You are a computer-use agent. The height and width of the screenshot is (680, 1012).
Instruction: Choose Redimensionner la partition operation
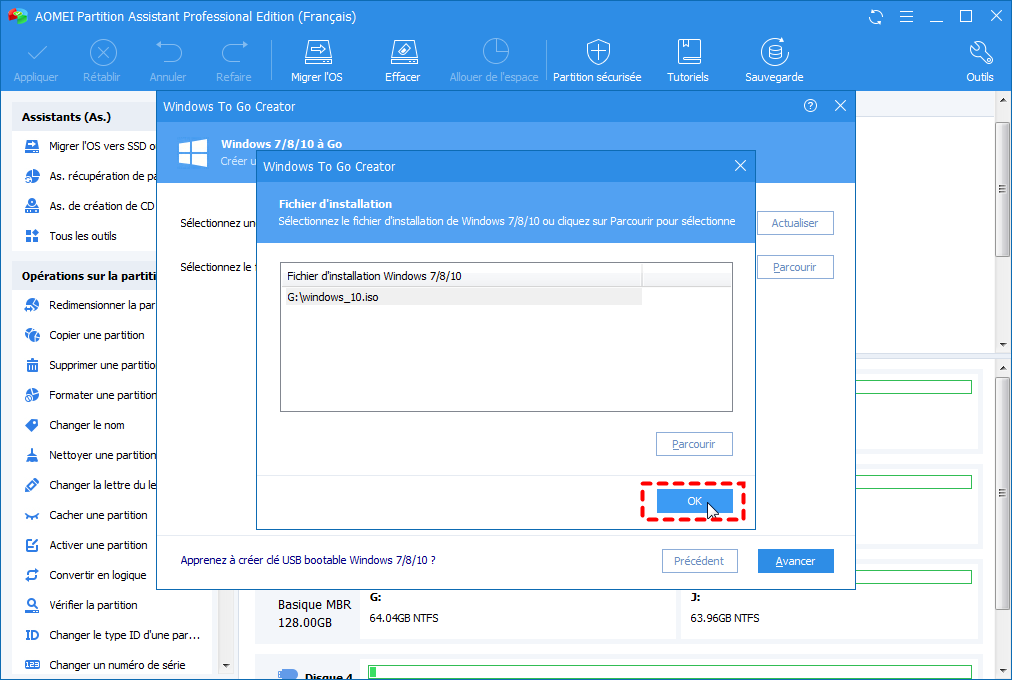(x=90, y=305)
